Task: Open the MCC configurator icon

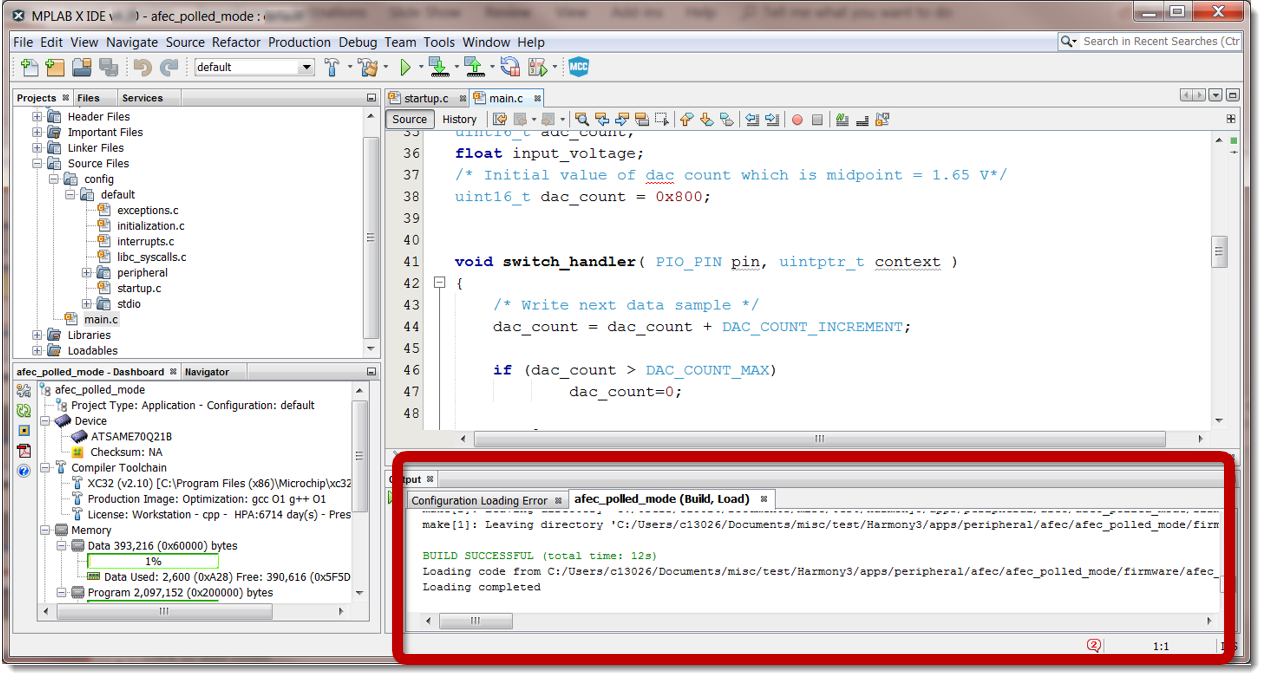Action: 579,67
